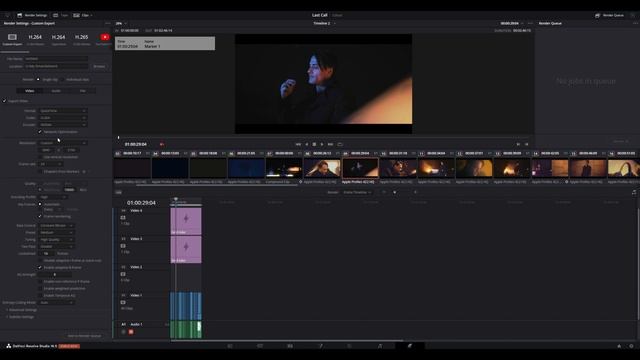This screenshot has width=640, height=360.
Task: Toggle Frame reordering checkbox
Action: tap(40, 216)
